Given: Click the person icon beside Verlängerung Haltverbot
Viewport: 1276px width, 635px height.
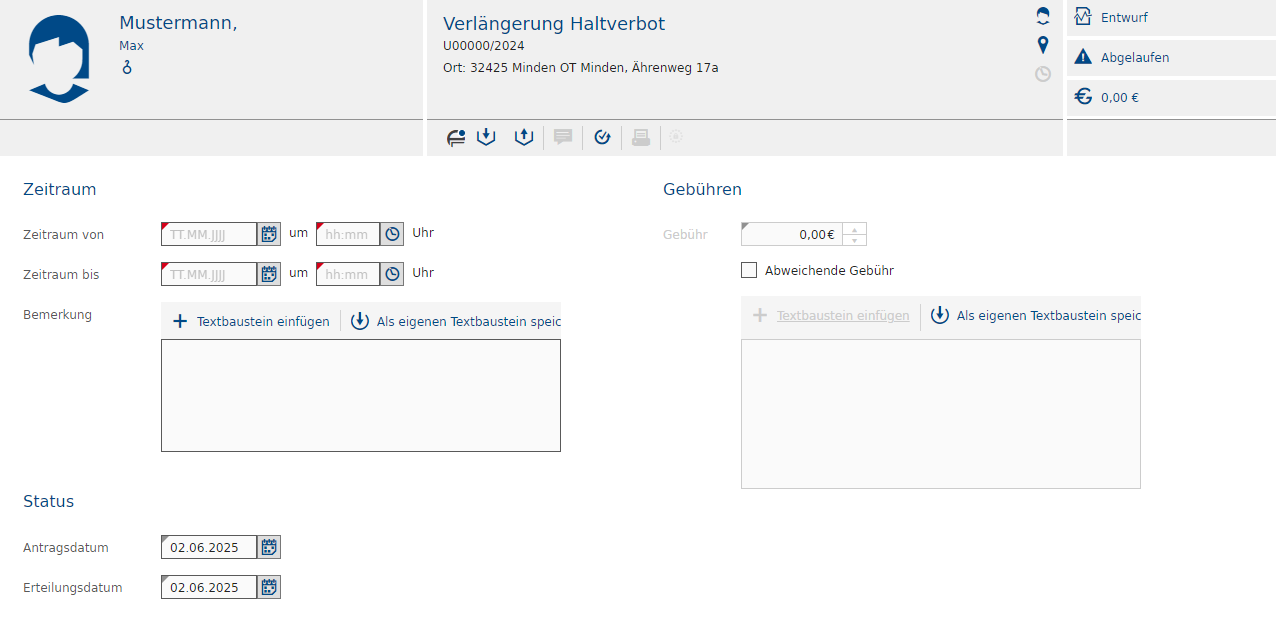Looking at the screenshot, I should 1043,16.
